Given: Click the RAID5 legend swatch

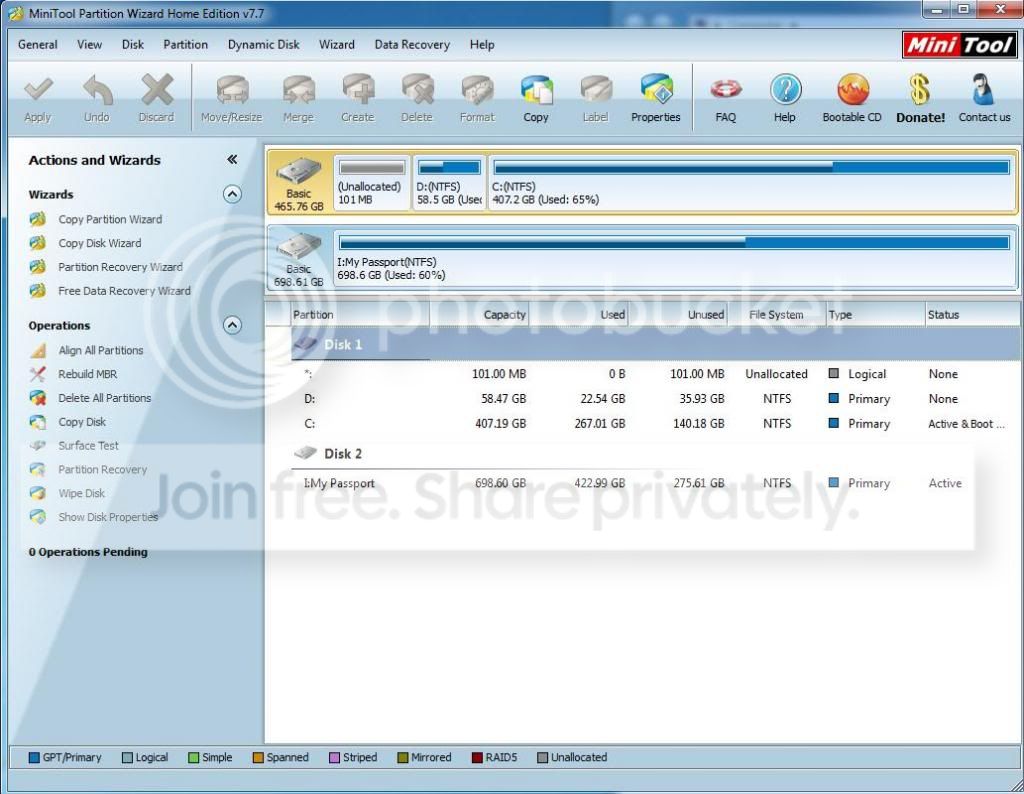Looking at the screenshot, I should [477, 757].
